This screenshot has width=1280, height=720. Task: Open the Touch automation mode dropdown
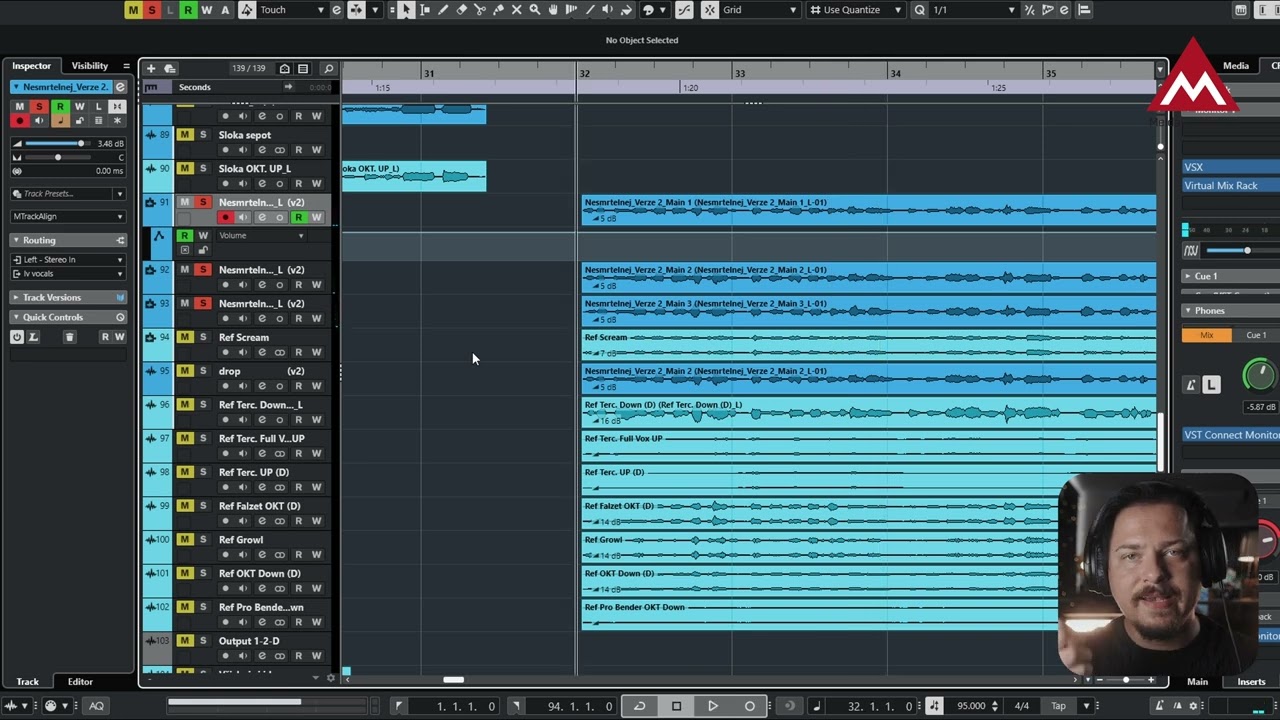pos(292,10)
